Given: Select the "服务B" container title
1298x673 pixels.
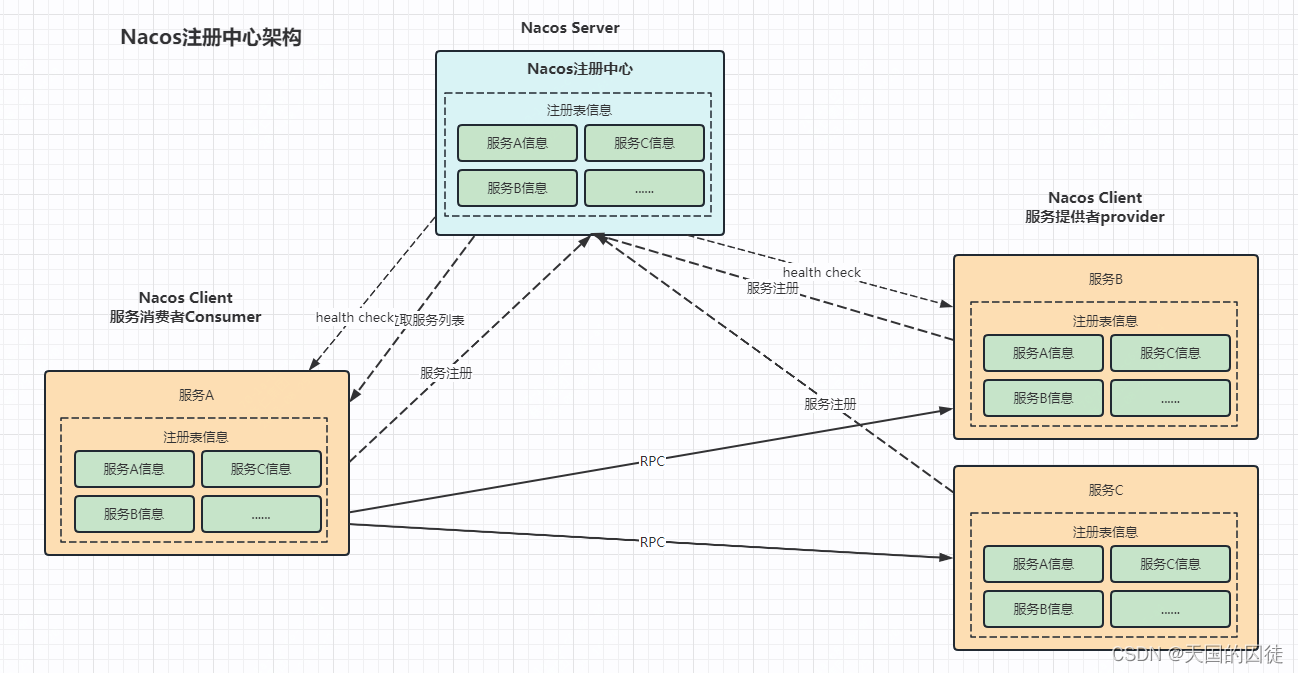Looking at the screenshot, I should pyautogui.click(x=1106, y=279).
